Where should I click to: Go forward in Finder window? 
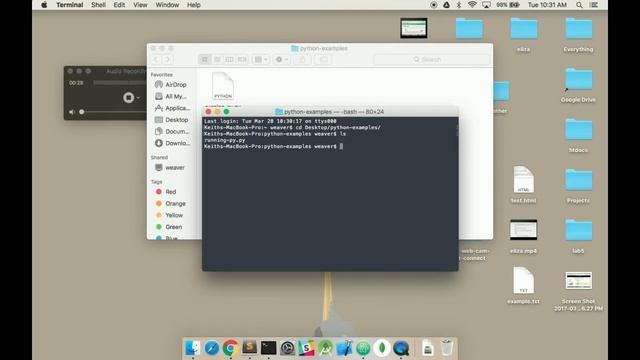pos(167,60)
